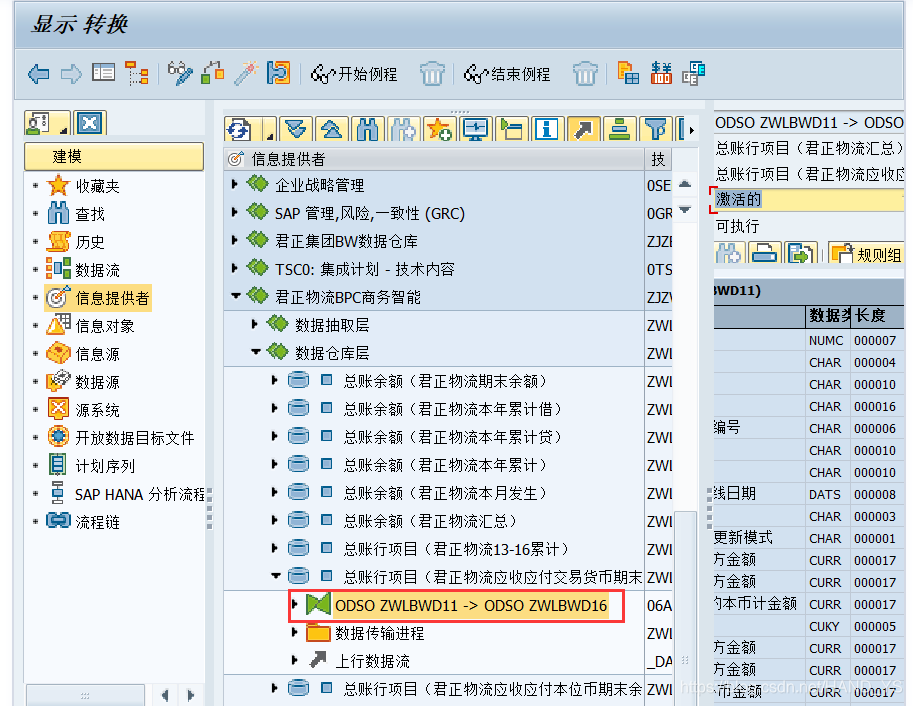Screen dimensions: 913x706
Task: Click the funnel filter icon in tree toolbar
Action: (x=655, y=129)
